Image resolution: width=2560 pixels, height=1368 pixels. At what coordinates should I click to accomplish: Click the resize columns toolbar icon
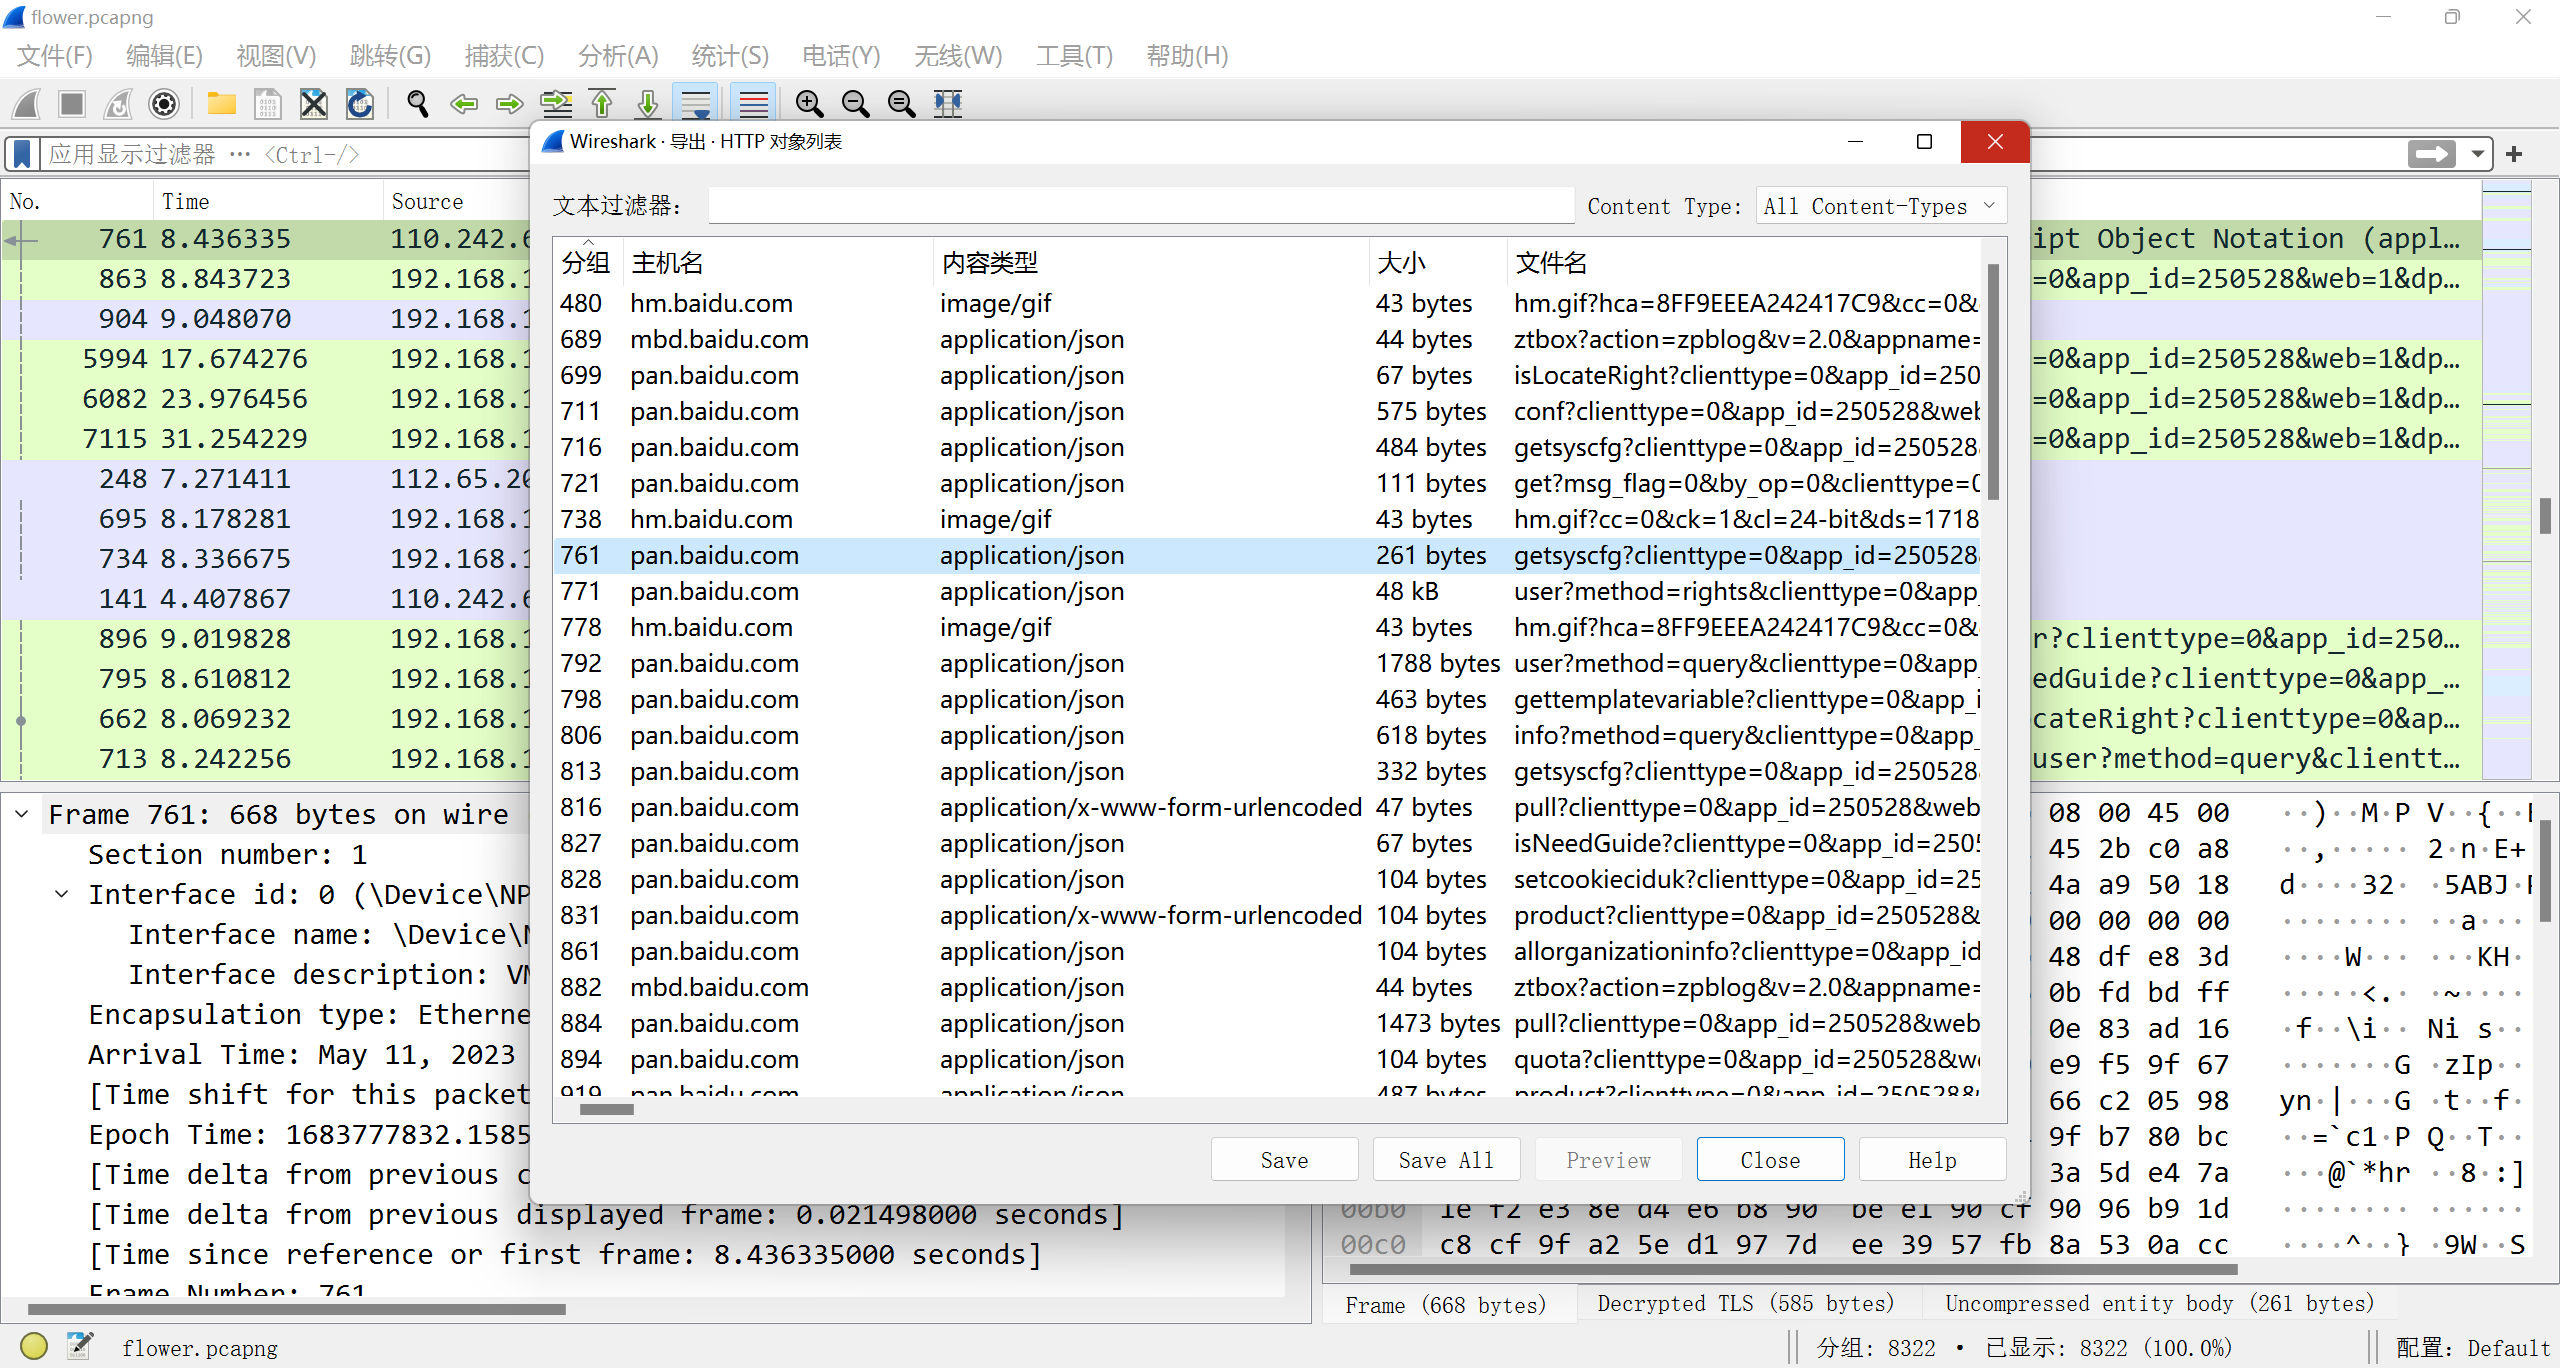coord(947,103)
